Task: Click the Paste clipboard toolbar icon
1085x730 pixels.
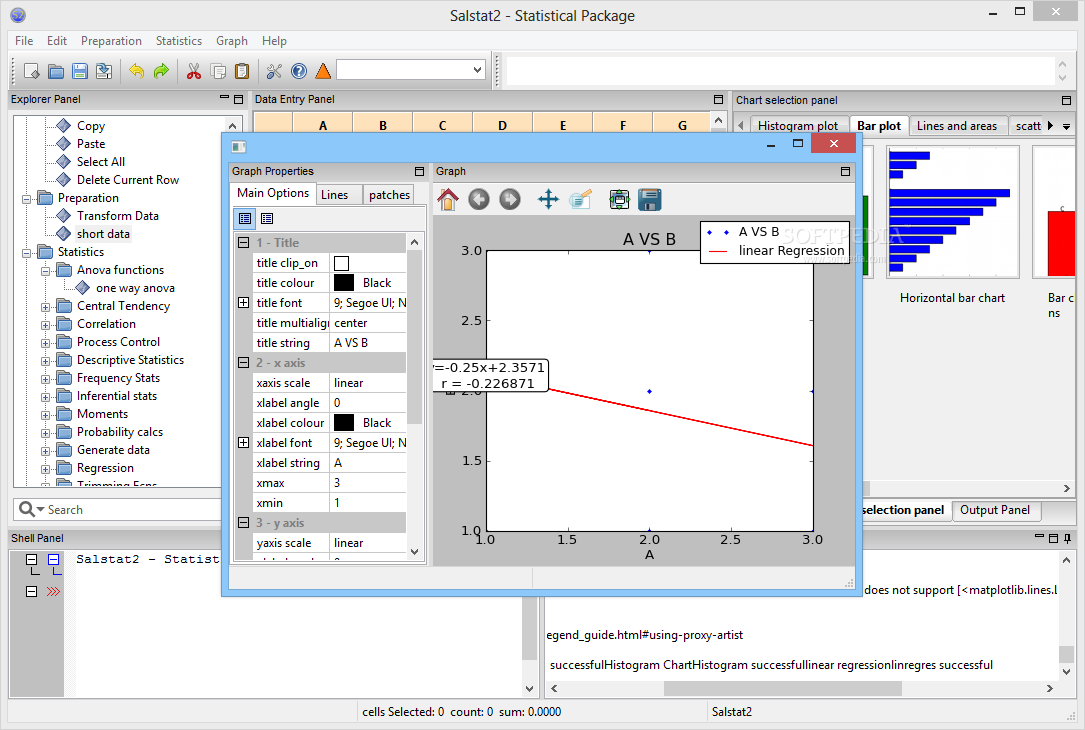Action: [x=241, y=71]
